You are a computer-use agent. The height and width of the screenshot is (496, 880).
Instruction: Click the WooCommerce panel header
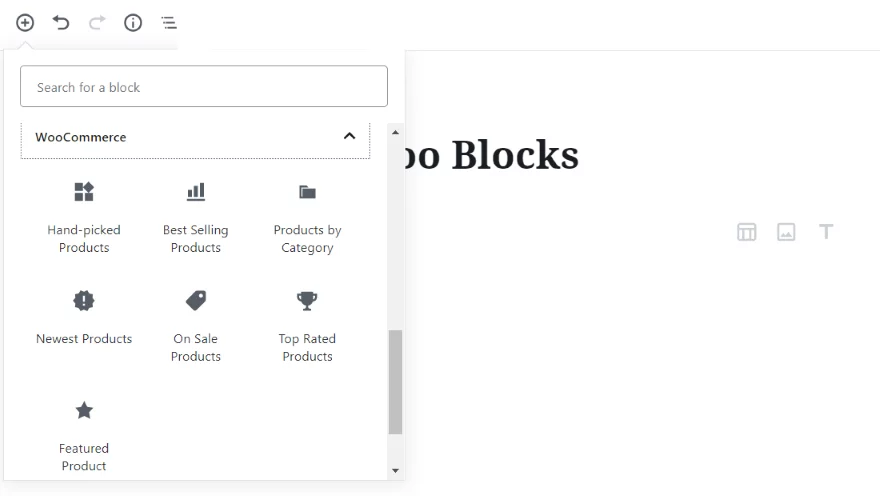(195, 137)
